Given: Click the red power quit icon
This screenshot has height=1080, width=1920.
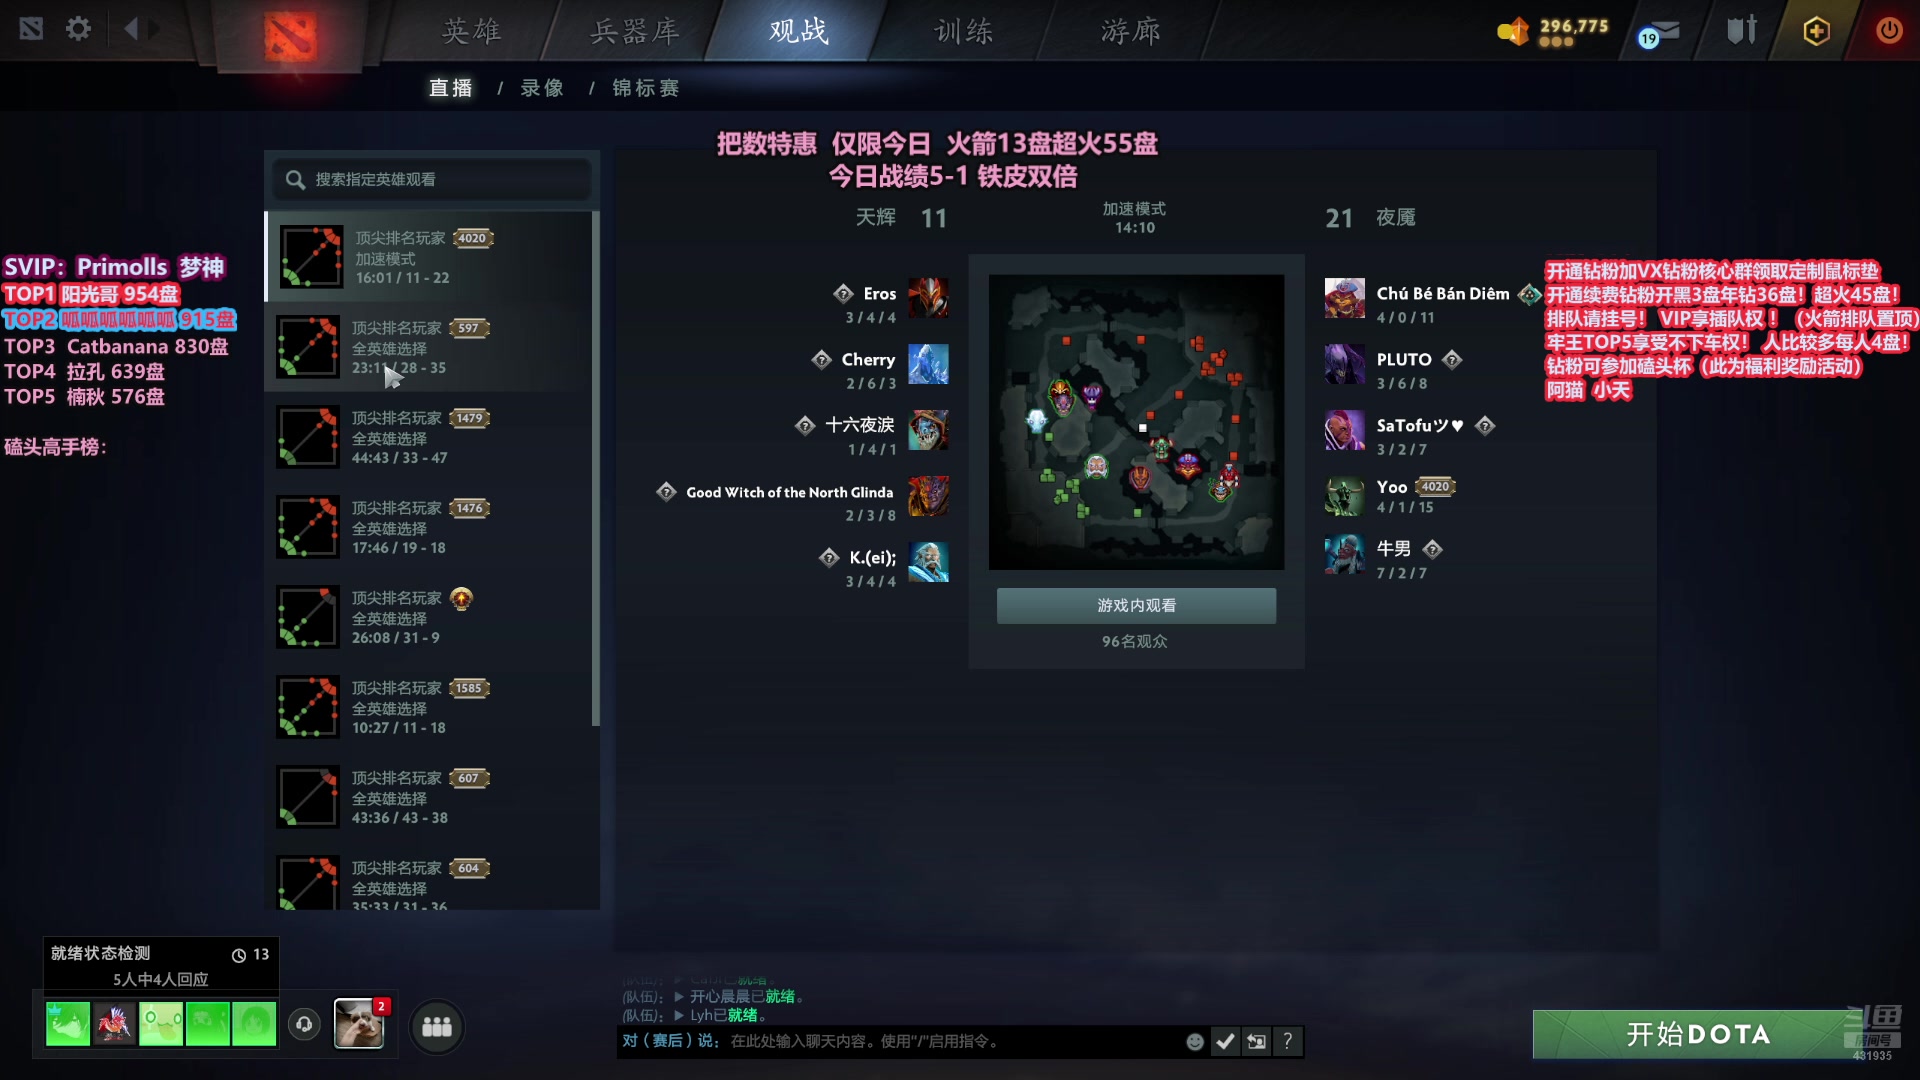Looking at the screenshot, I should (1889, 30).
